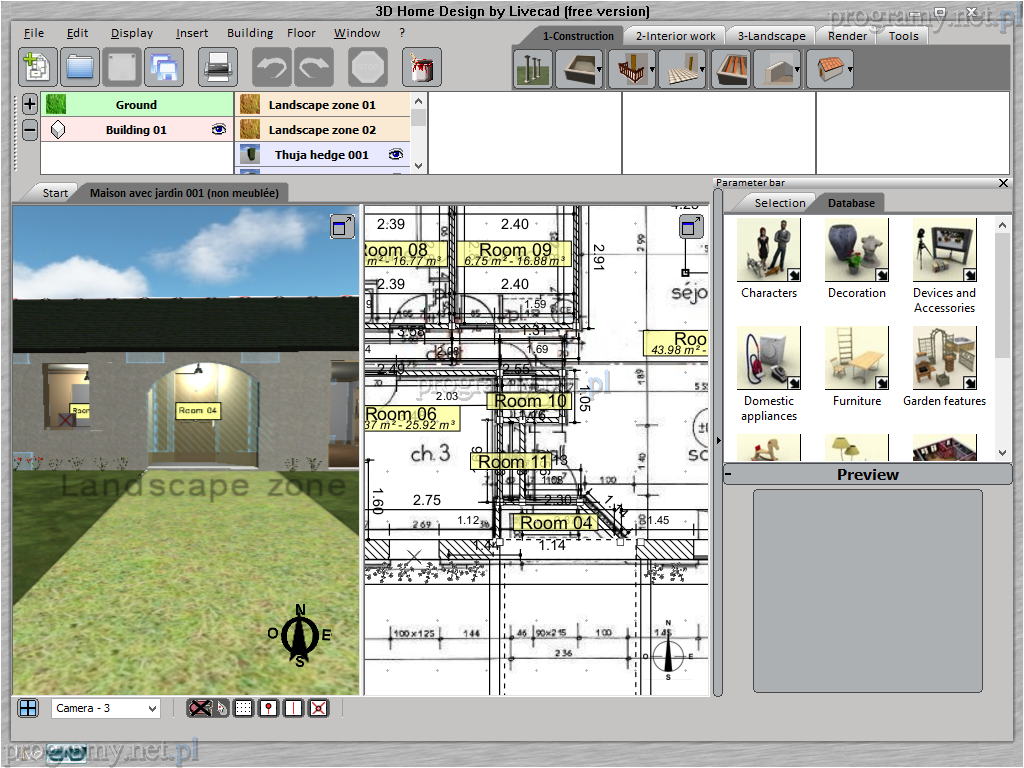1024x768 pixels.
Task: Maximize the 3D view with its corner button
Action: [342, 227]
